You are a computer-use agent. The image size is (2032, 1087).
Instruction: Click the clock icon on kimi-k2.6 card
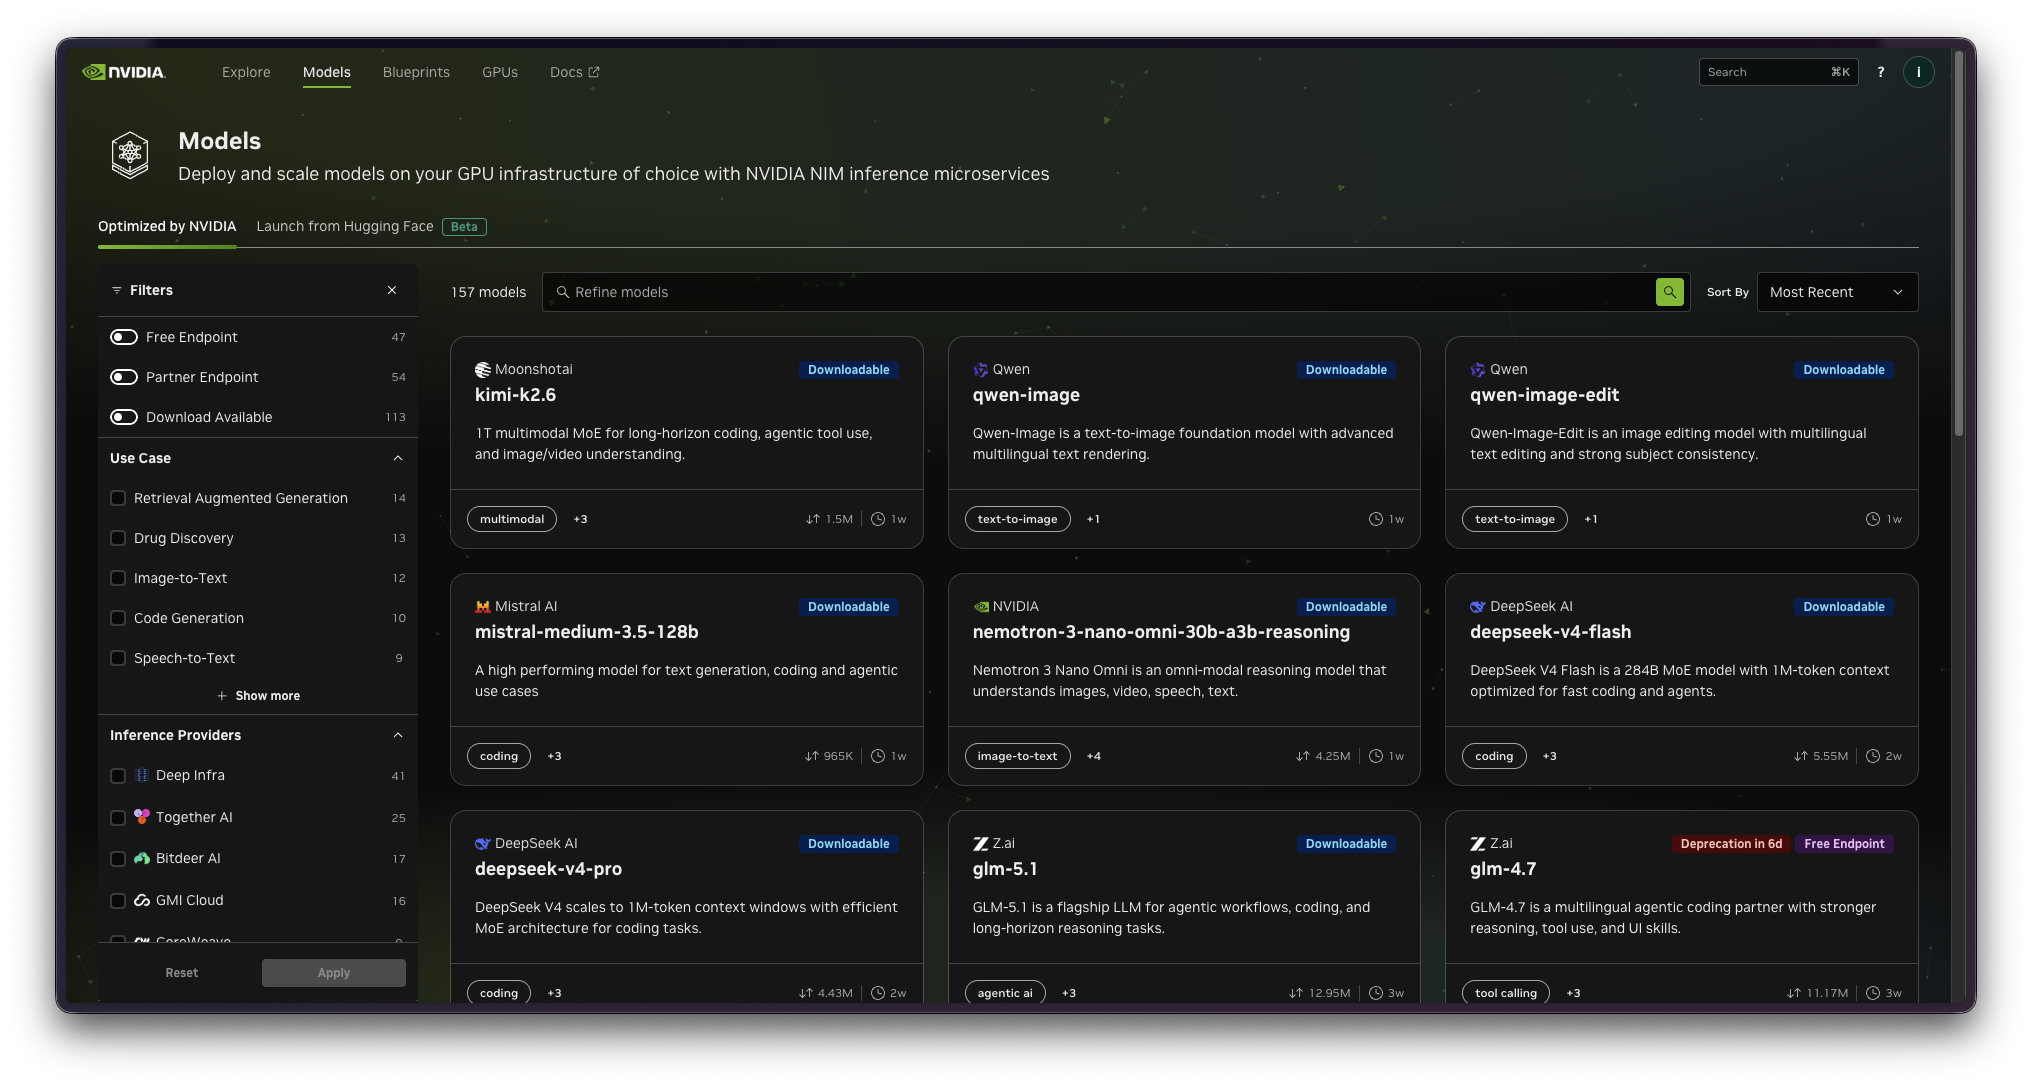pos(878,519)
